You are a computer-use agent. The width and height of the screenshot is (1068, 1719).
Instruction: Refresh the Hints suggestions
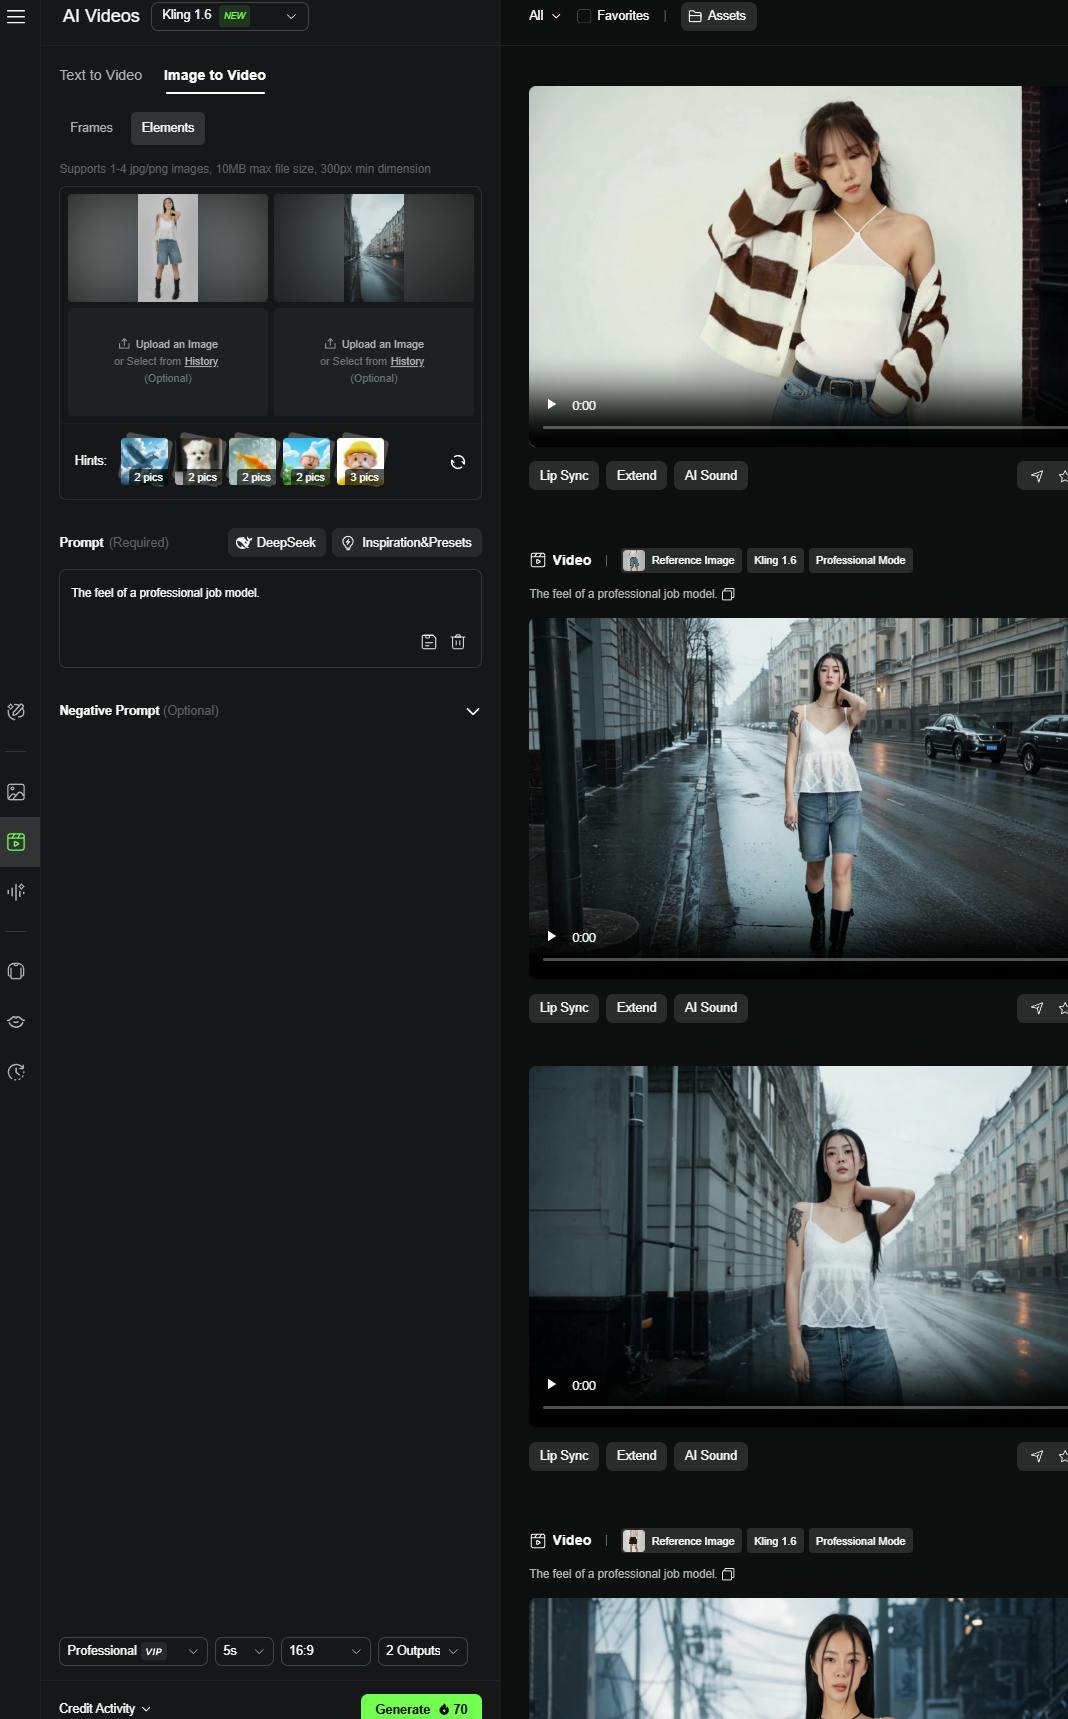coord(458,462)
